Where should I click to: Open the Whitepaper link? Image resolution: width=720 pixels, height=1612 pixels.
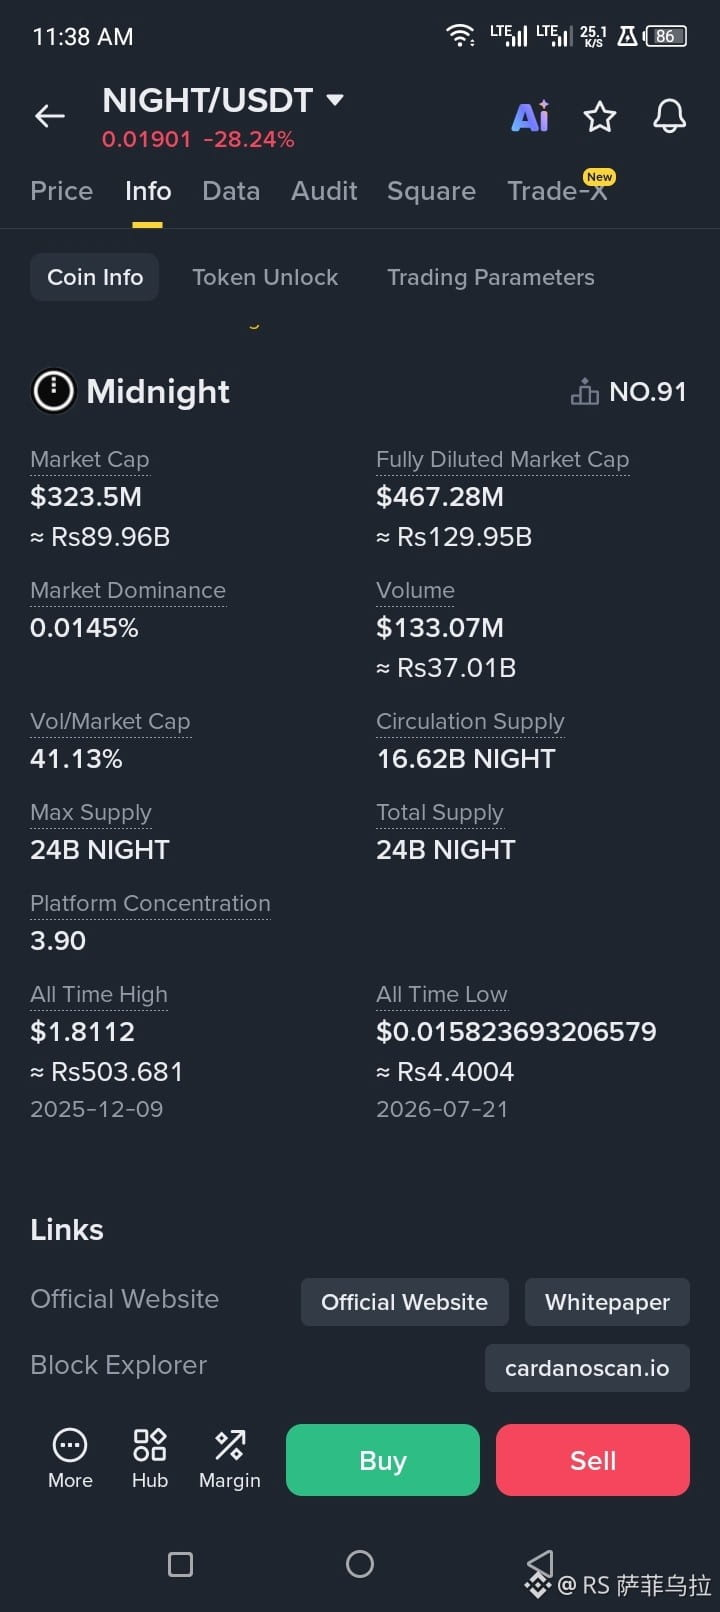(x=607, y=1302)
